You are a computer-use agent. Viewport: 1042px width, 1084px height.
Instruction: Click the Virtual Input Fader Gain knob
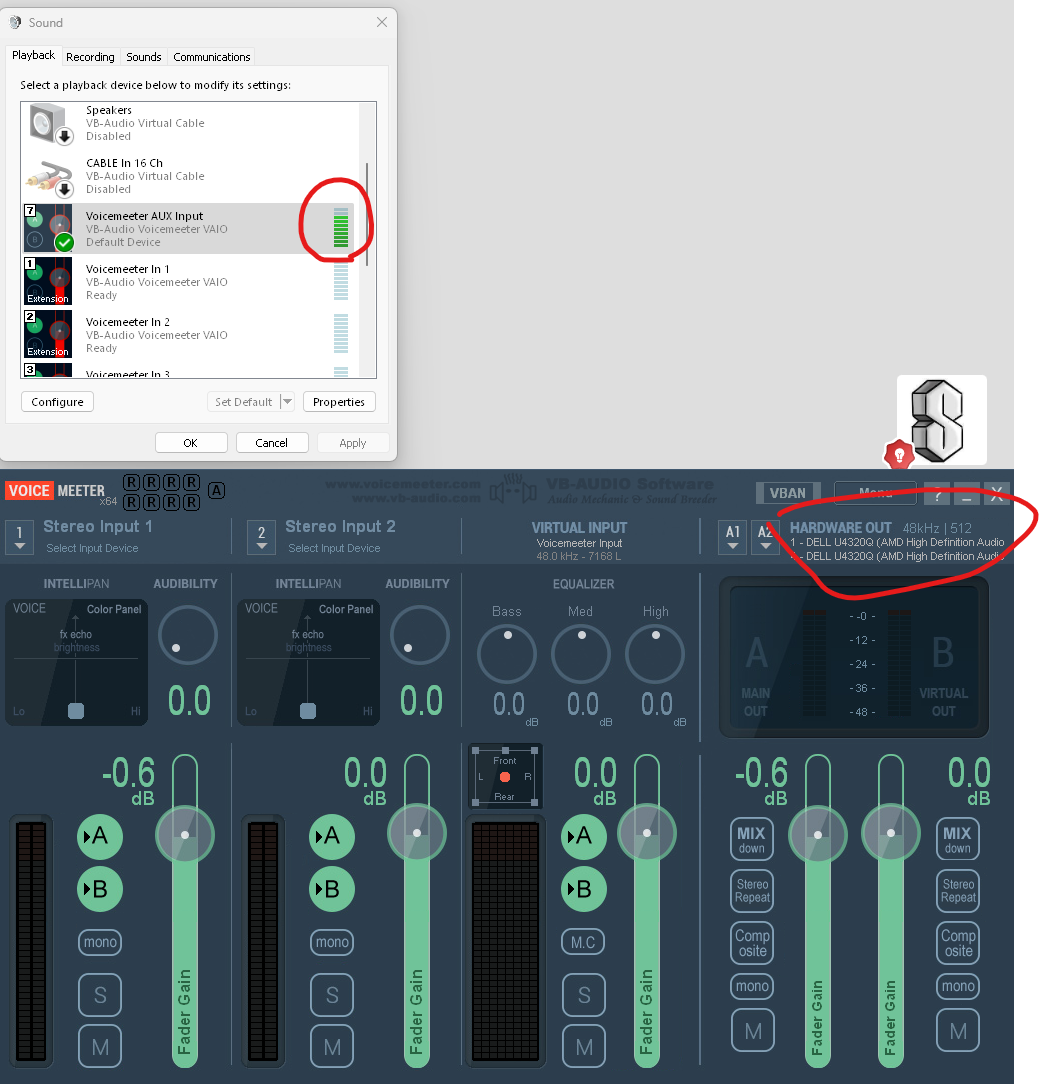646,833
